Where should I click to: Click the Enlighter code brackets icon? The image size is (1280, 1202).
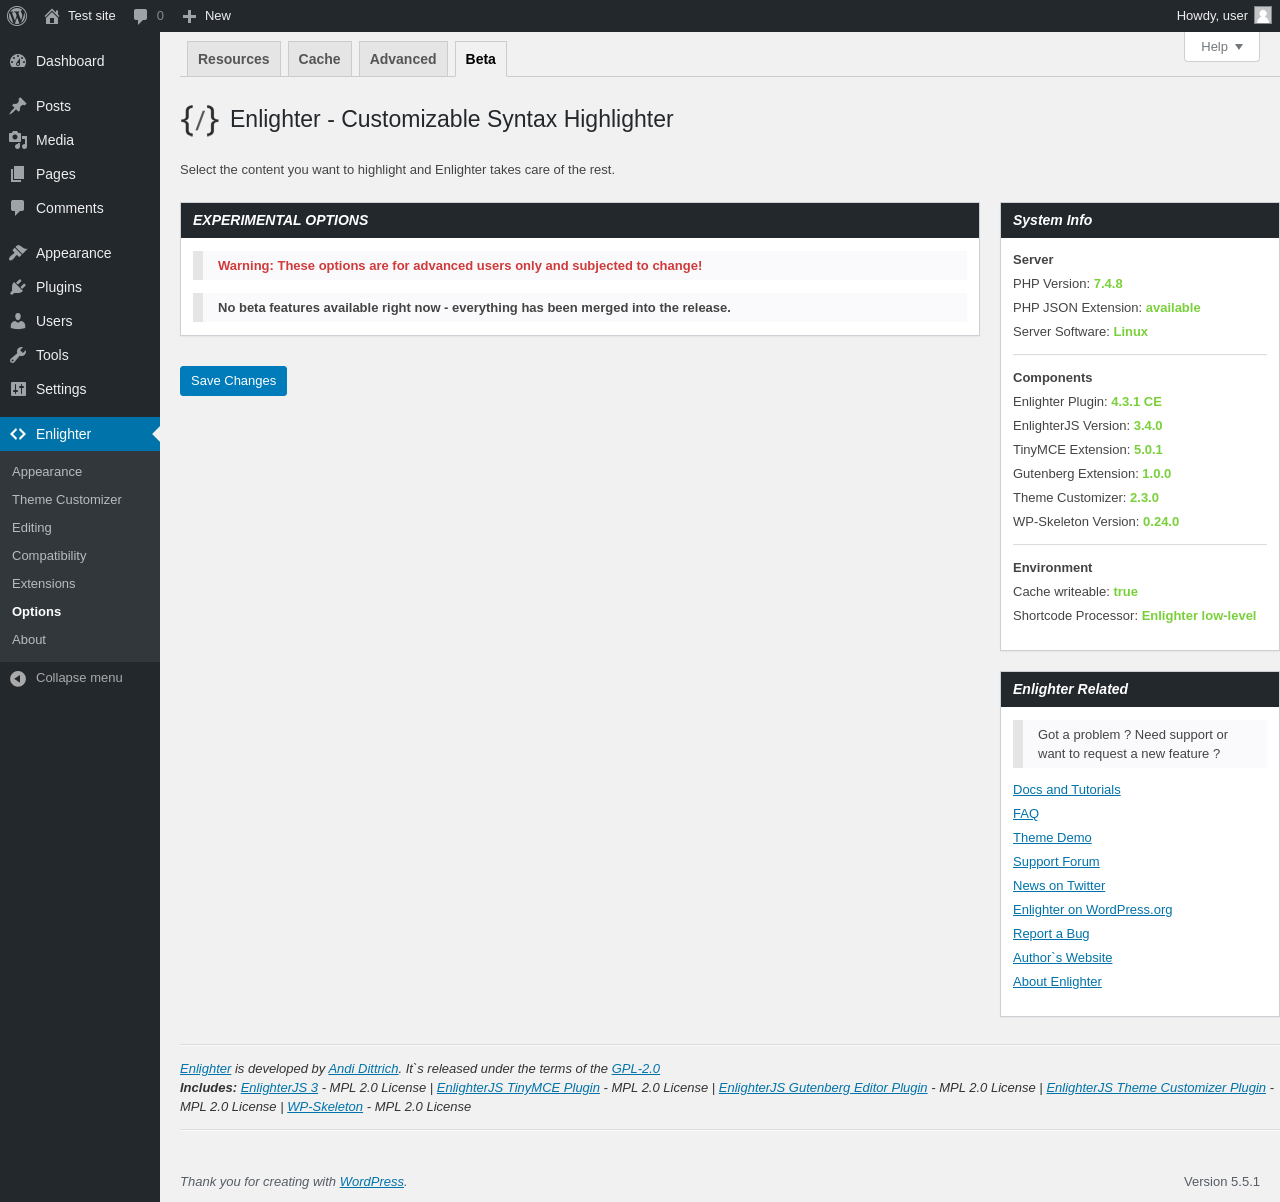pyautogui.click(x=18, y=434)
